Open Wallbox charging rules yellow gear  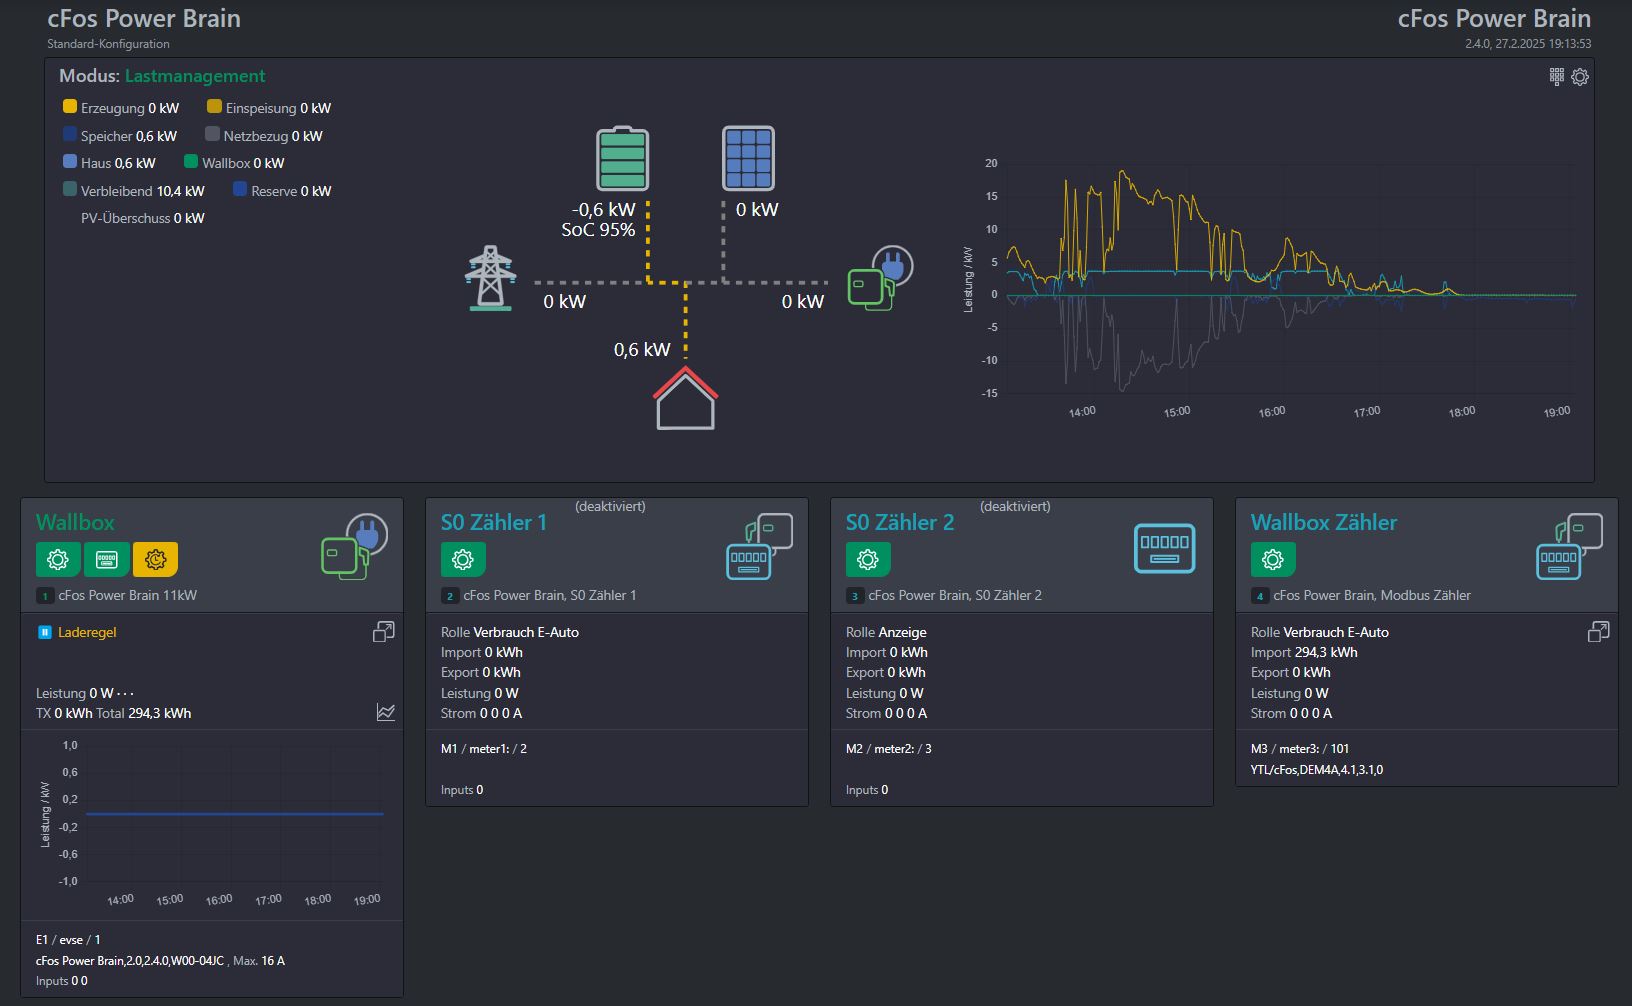155,559
